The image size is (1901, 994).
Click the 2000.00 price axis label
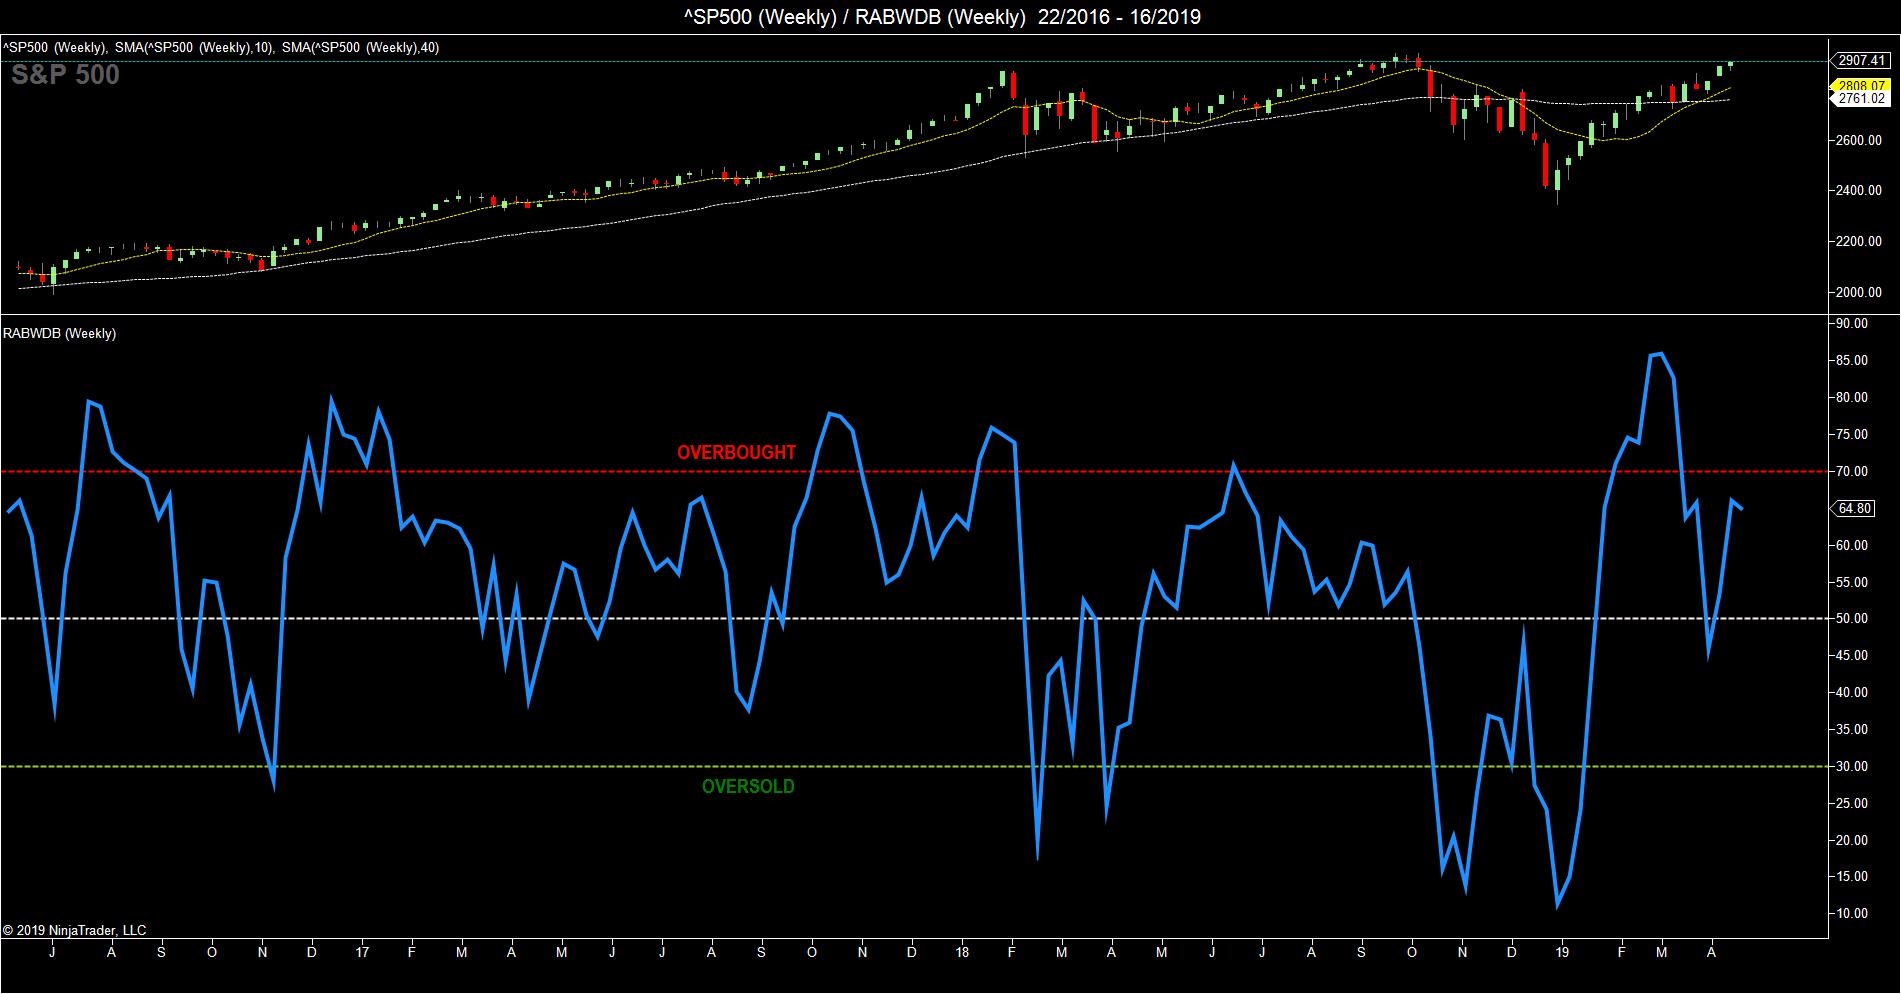(x=1859, y=293)
